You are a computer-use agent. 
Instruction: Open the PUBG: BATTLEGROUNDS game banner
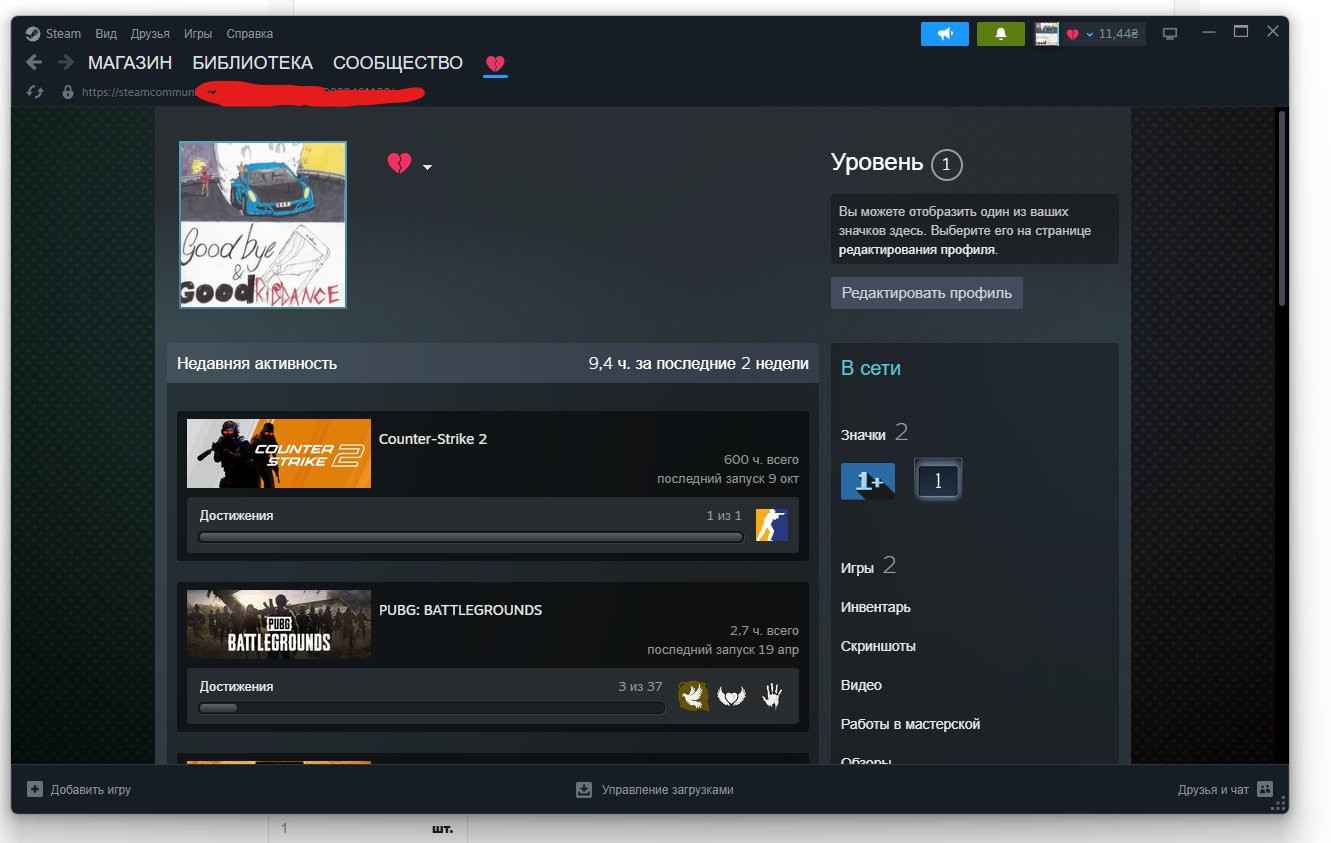[279, 624]
